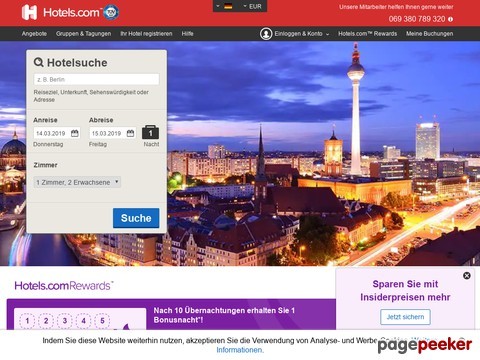Click the user account avatar icon
Image resolution: width=480 pixels, height=360 pixels.
(x=266, y=34)
